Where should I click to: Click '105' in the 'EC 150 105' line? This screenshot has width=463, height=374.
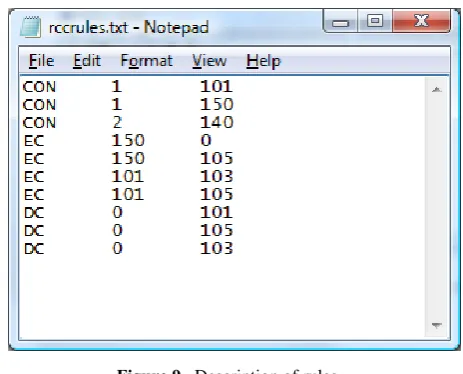[217, 159]
